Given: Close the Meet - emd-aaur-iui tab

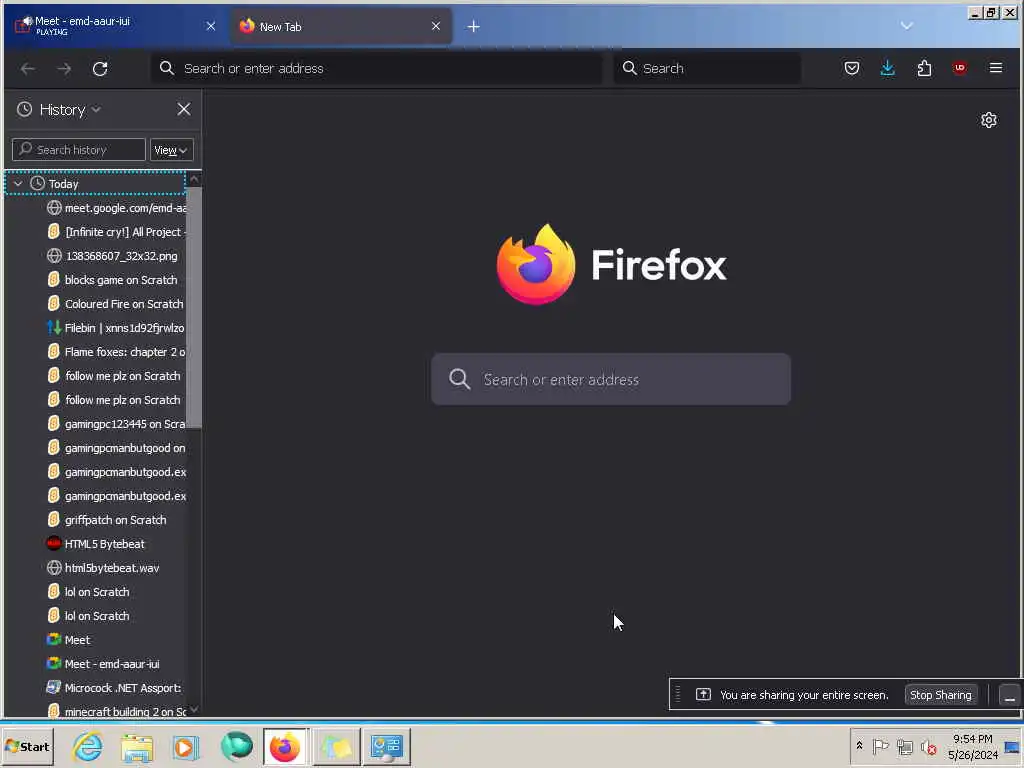Looking at the screenshot, I should (x=211, y=26).
